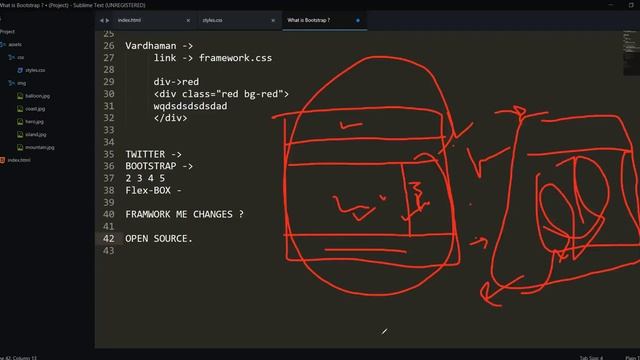The image size is (640, 360).
Task: Click the image icon beside hero.jpg
Action: click(20, 122)
